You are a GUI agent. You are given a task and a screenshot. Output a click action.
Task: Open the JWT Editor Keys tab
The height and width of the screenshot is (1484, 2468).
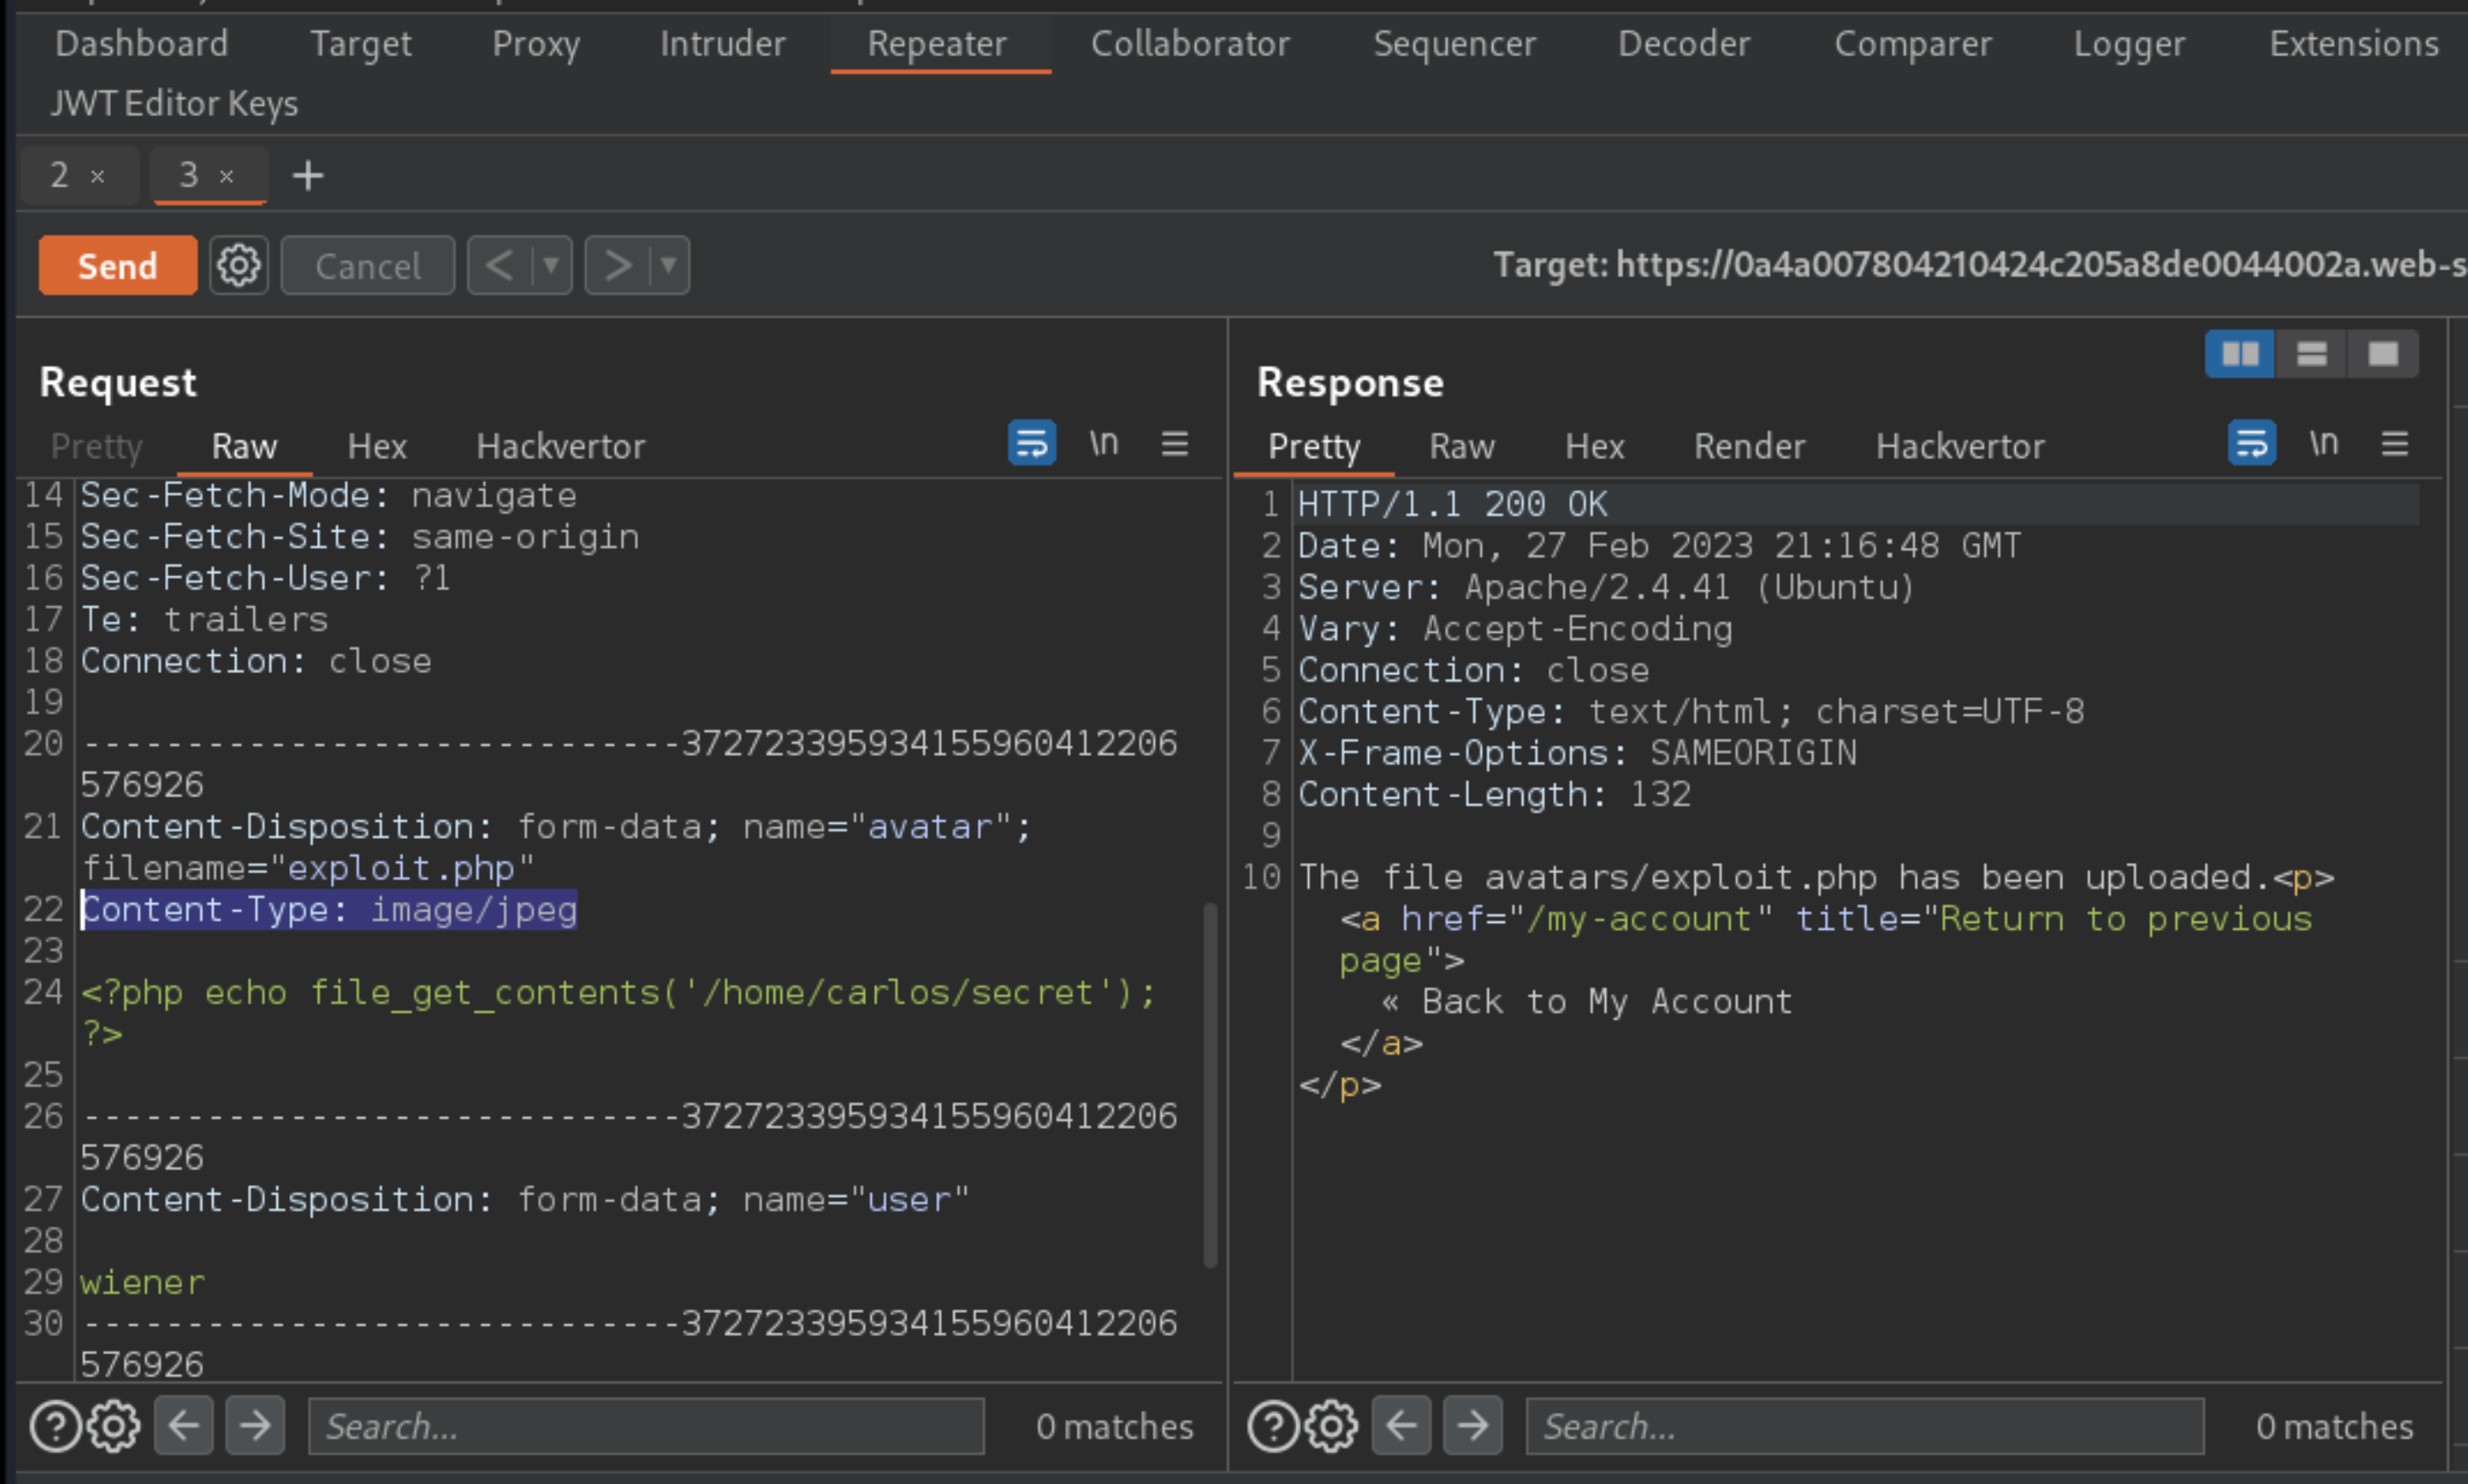coord(174,103)
